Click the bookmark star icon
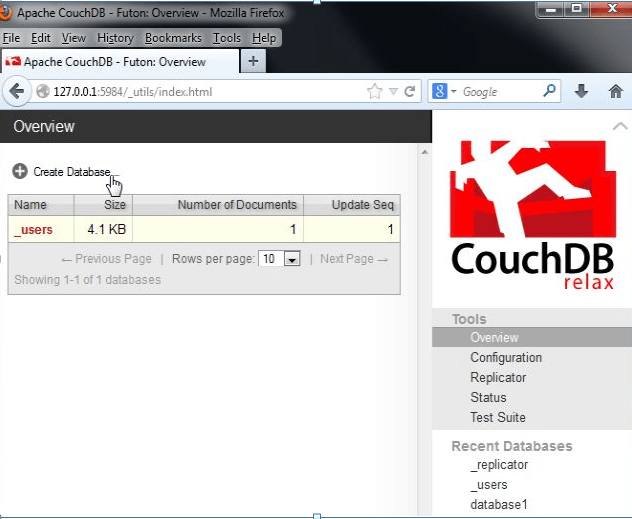This screenshot has height=519, width=632. pos(374,91)
